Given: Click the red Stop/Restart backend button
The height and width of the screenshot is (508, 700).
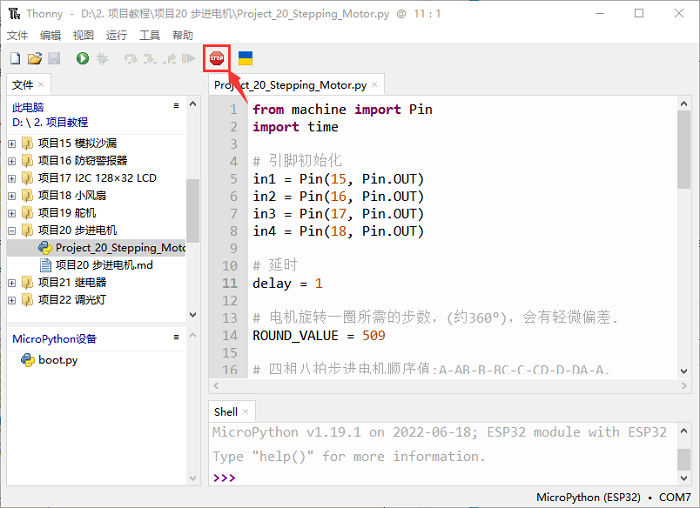Looking at the screenshot, I should point(216,59).
